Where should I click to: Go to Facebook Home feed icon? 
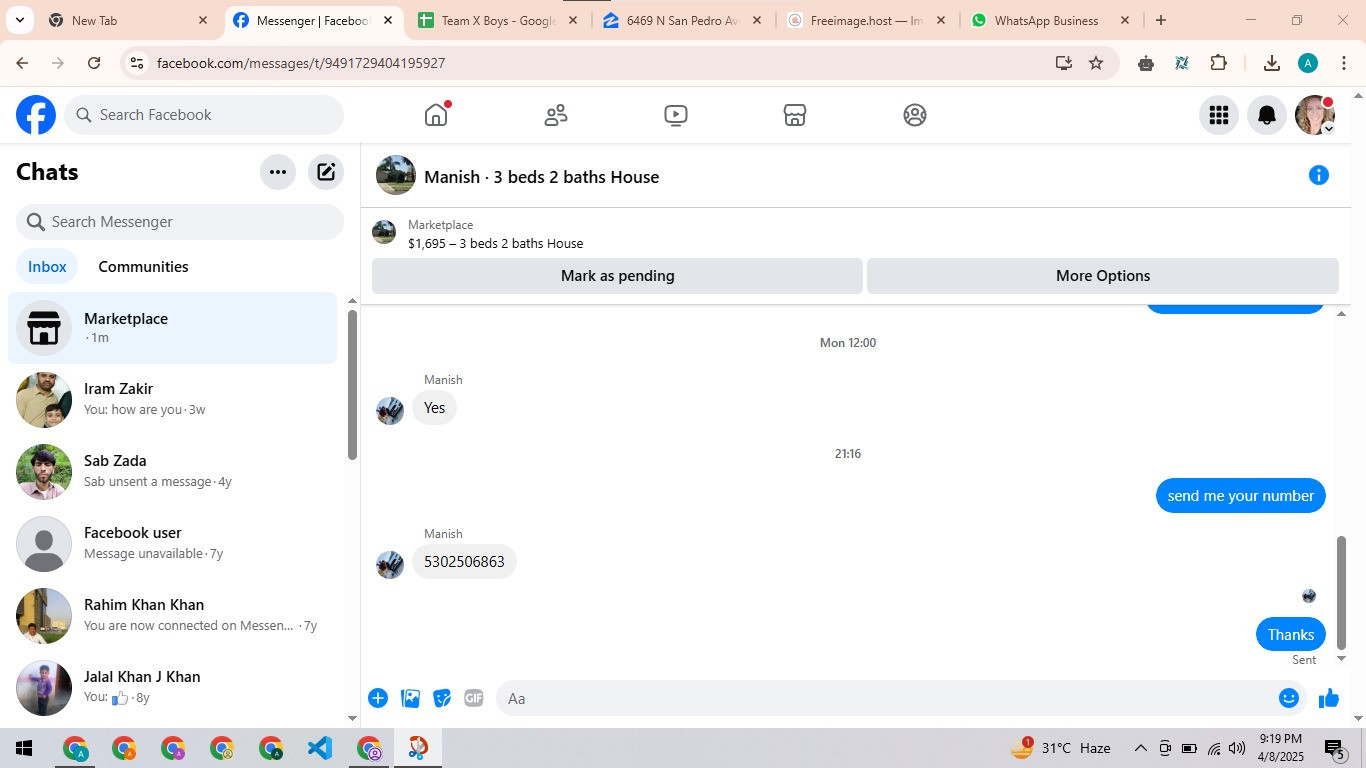[436, 115]
